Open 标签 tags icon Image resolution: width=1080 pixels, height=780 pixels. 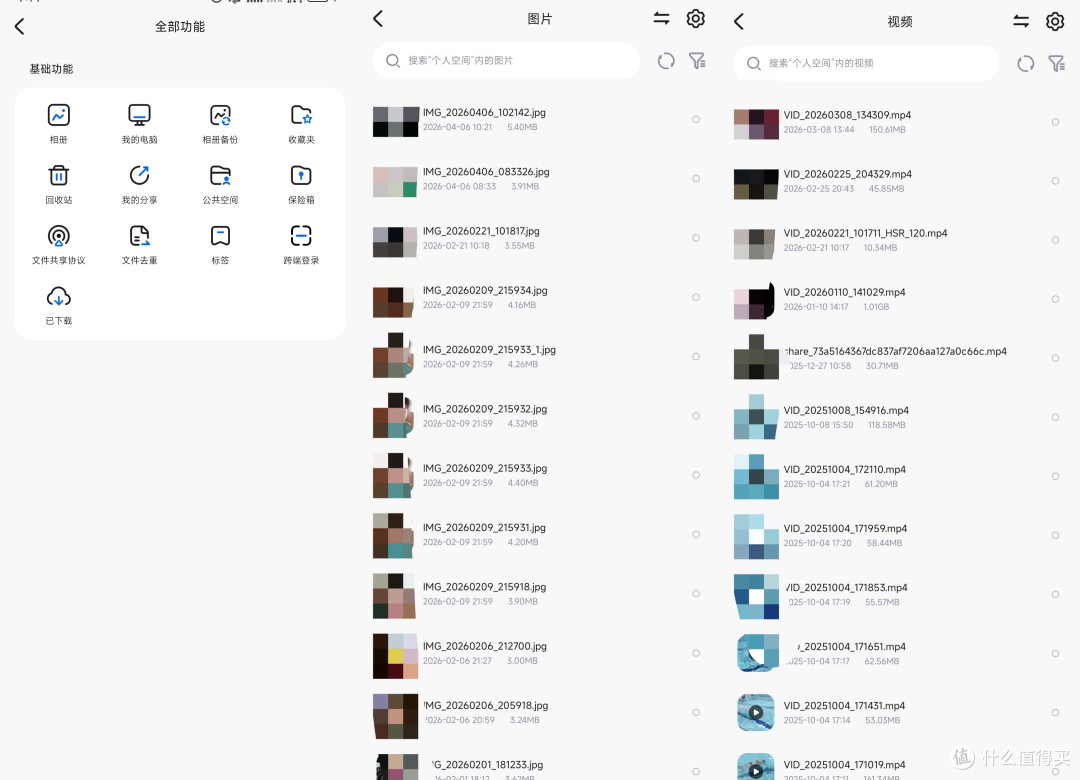220,236
